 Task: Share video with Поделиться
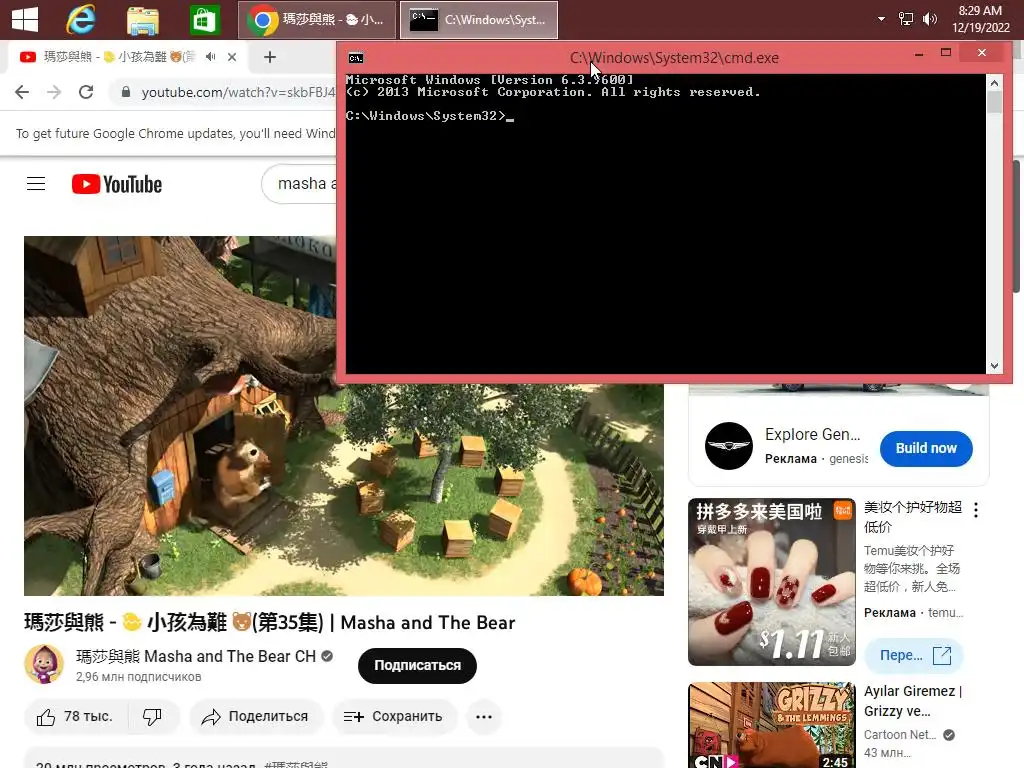click(x=256, y=716)
